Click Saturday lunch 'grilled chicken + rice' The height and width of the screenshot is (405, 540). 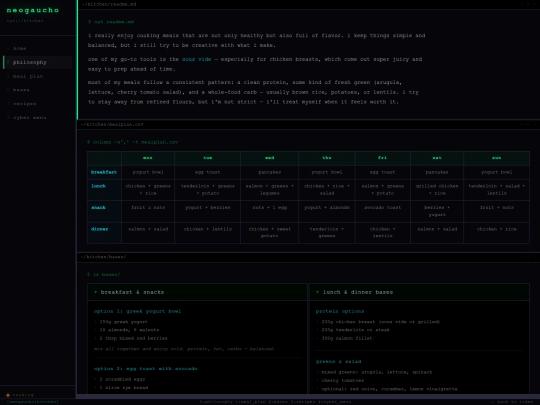(437, 190)
